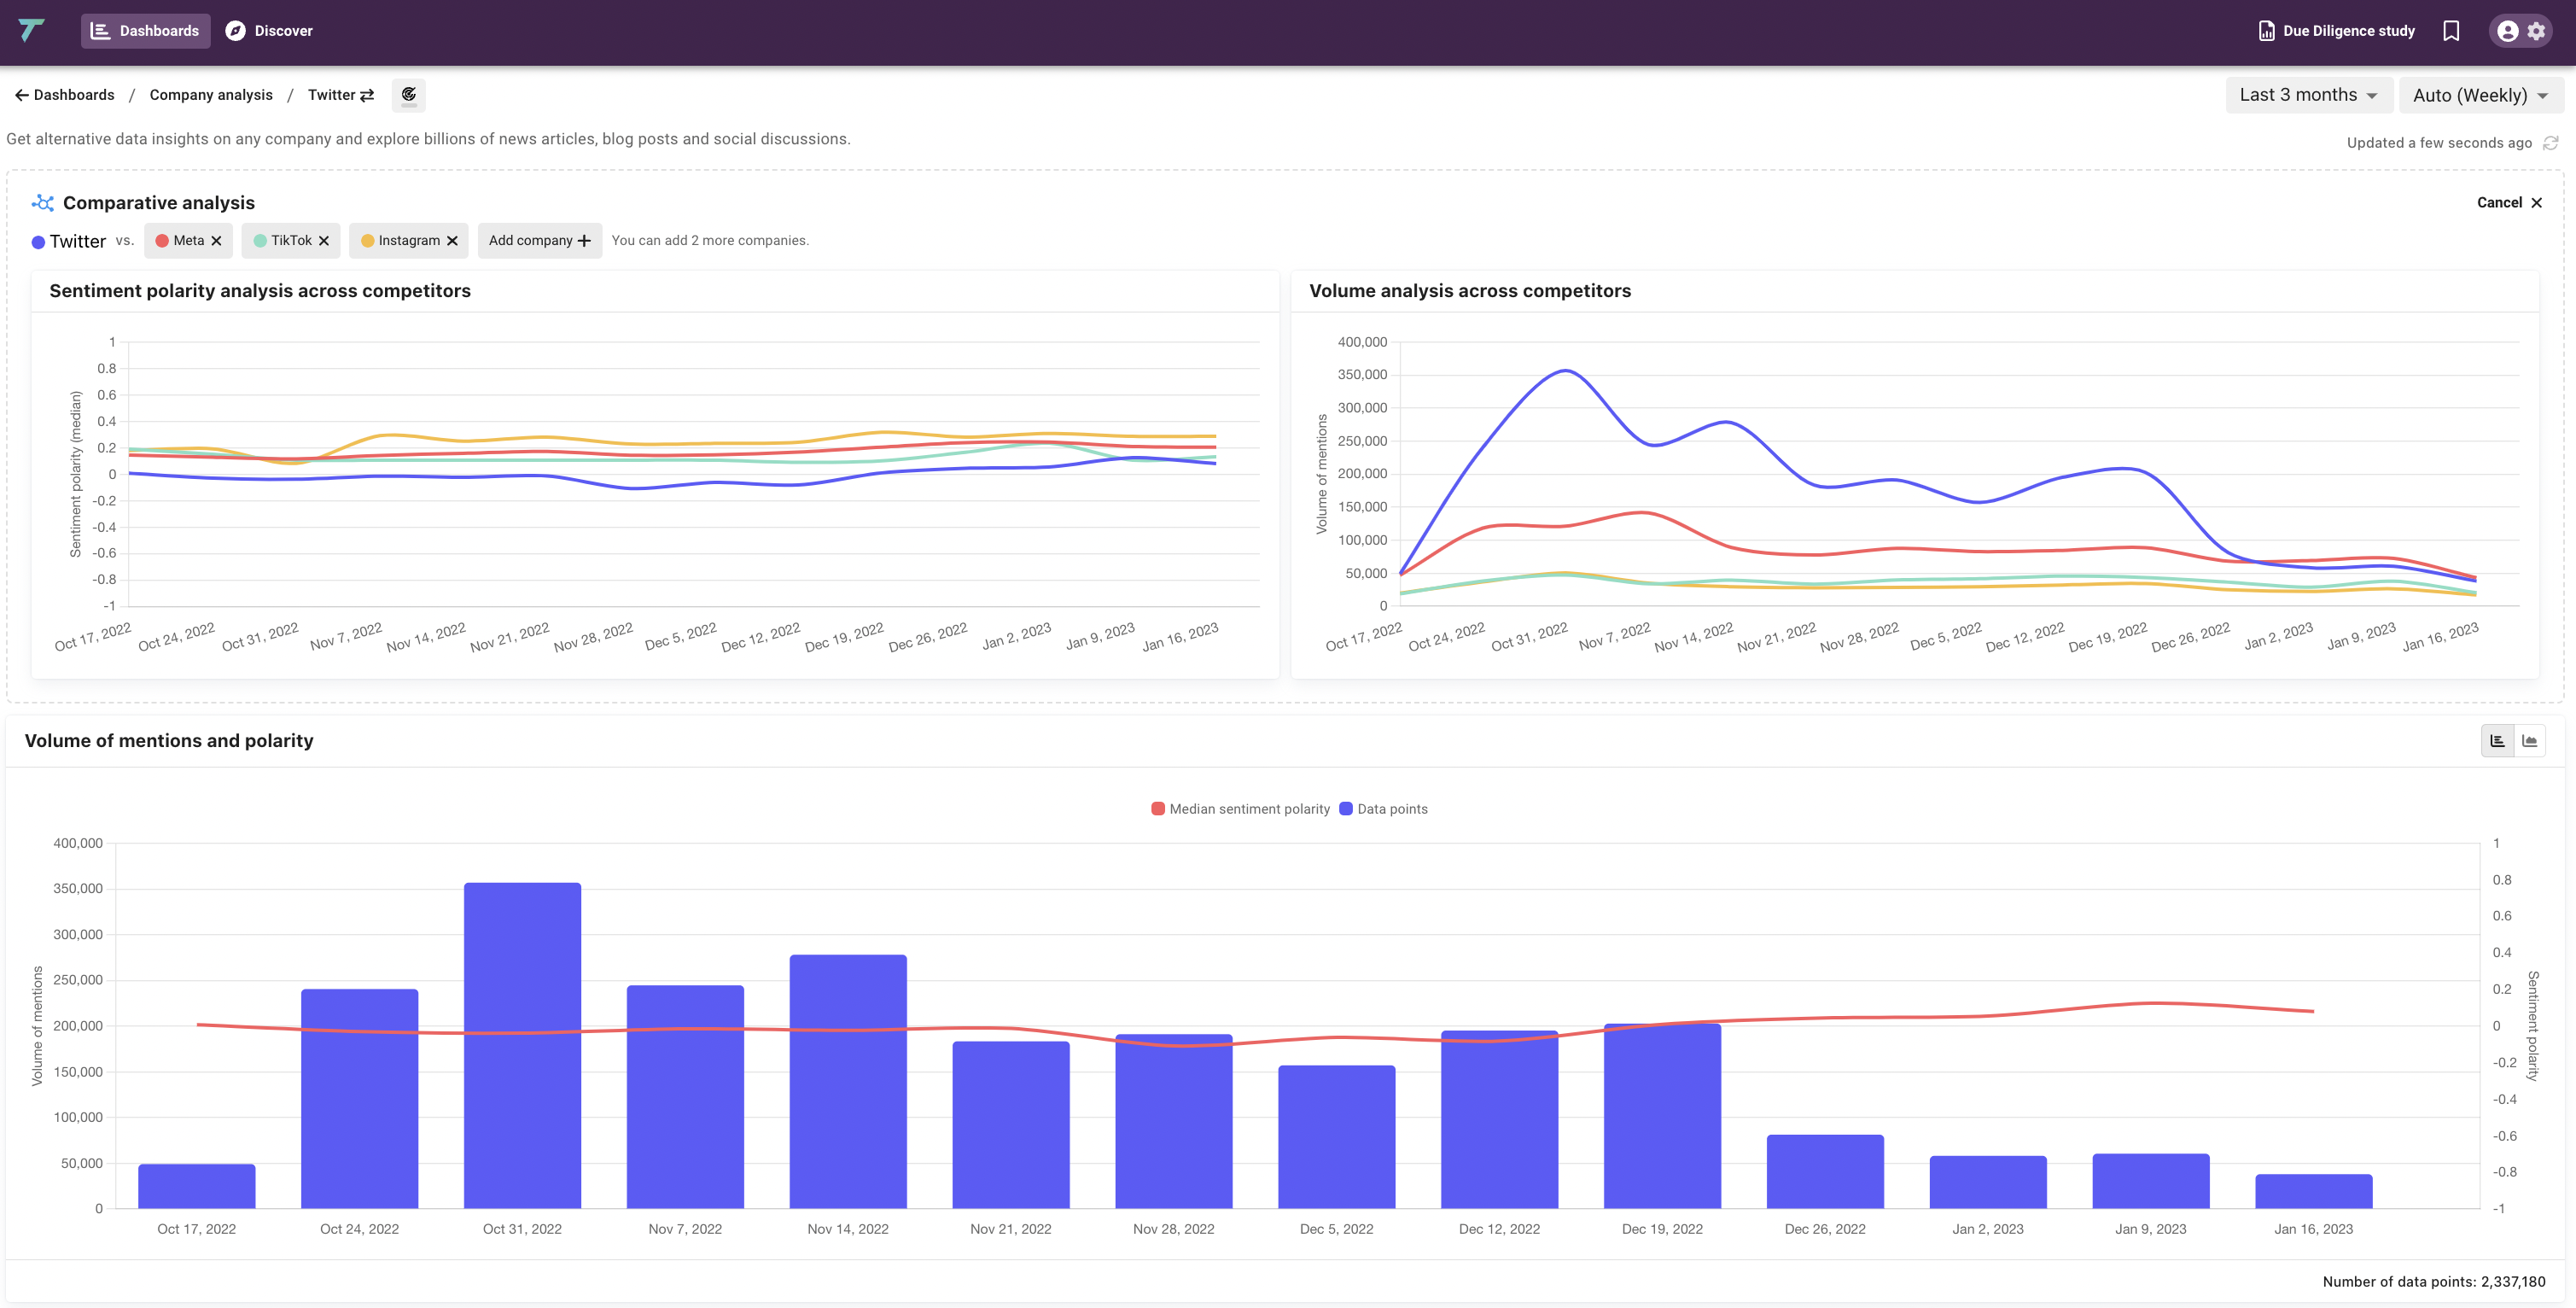Switch company via Twitter swap arrows
The image size is (2576, 1308).
point(367,95)
